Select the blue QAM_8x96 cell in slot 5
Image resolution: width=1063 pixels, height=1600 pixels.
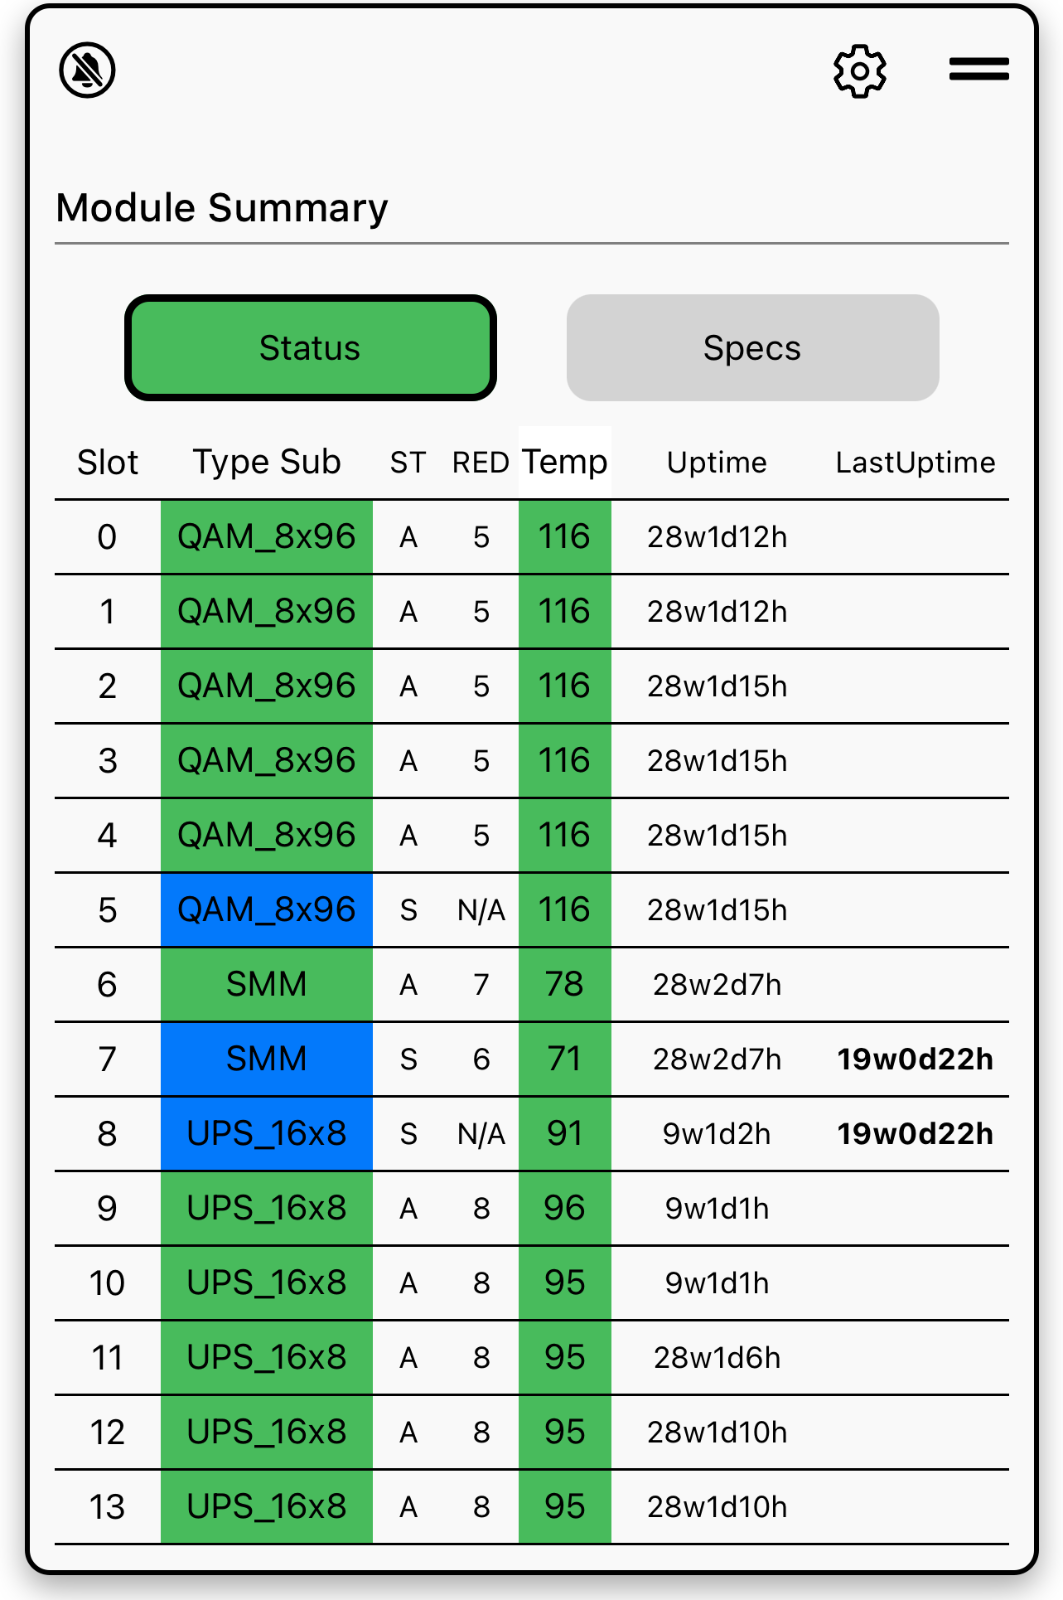point(266,910)
